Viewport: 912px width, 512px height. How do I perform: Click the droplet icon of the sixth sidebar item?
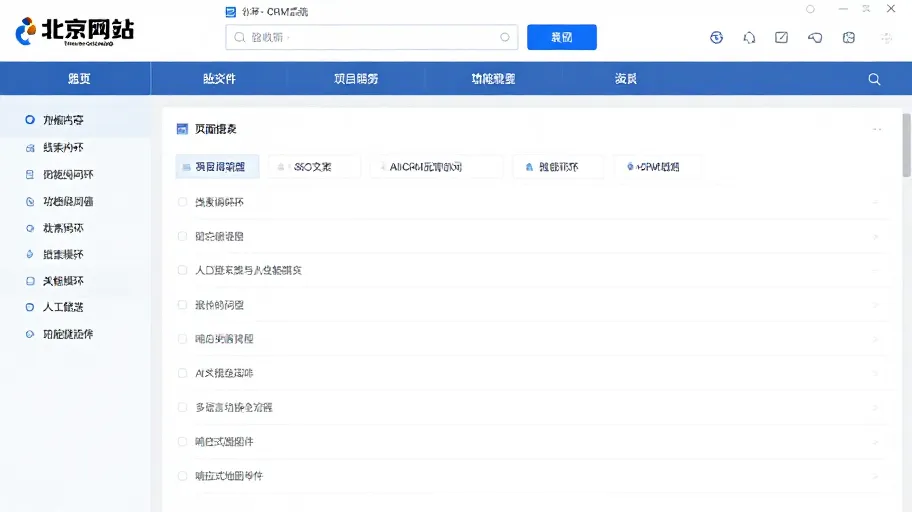point(30,254)
